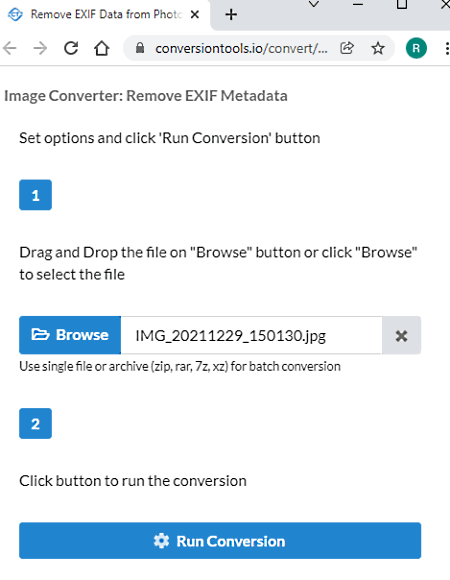
Task: Go back with the back arrow
Action: coord(10,48)
